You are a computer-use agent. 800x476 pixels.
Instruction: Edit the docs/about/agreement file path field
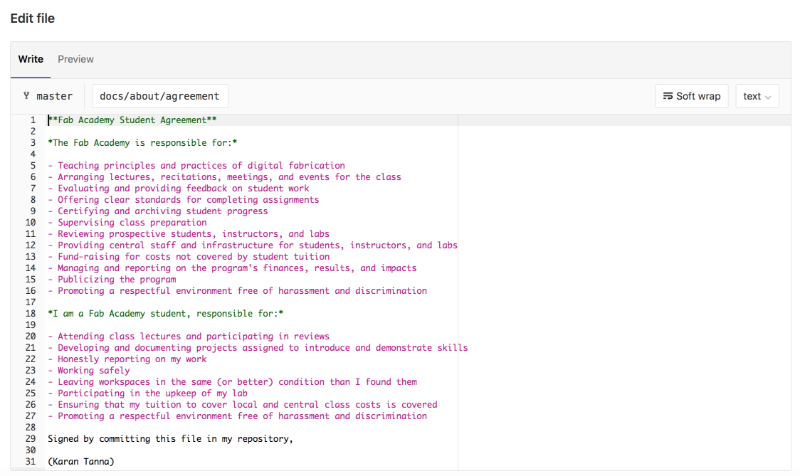pos(160,96)
